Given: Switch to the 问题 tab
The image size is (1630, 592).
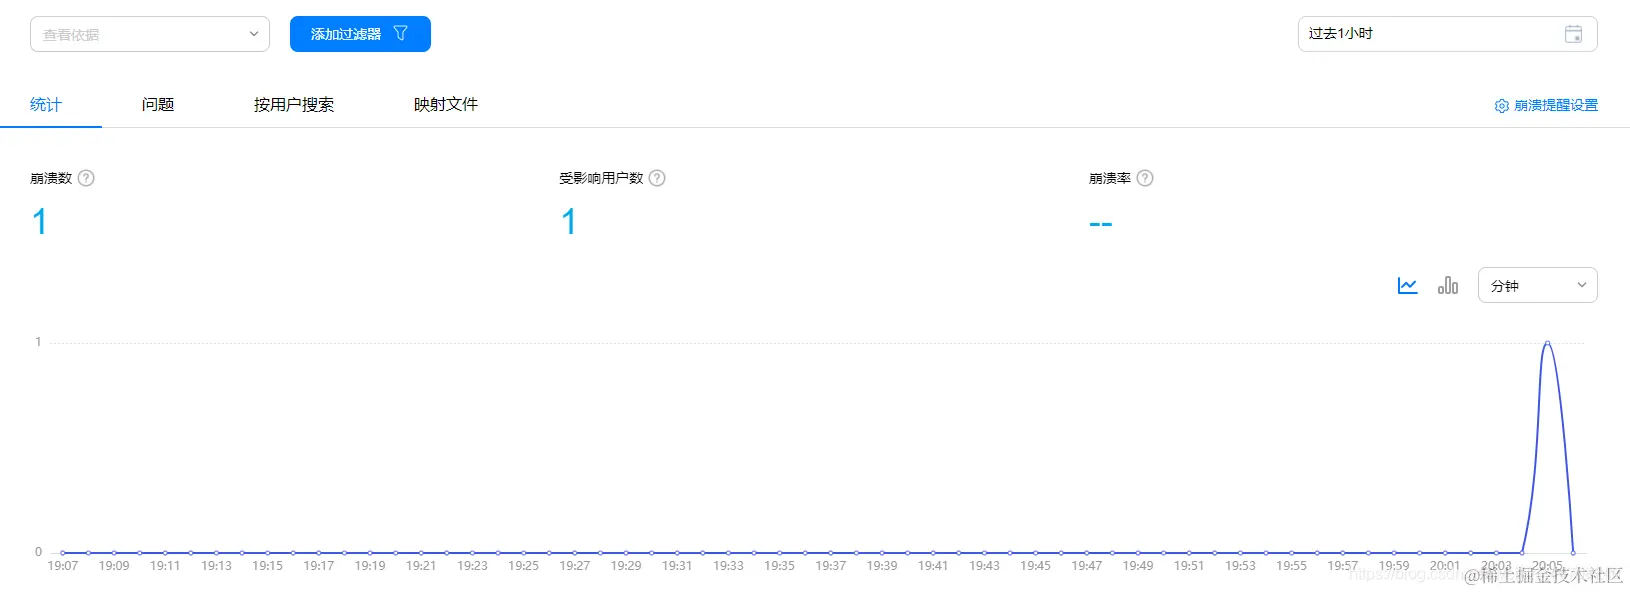Looking at the screenshot, I should pyautogui.click(x=158, y=104).
